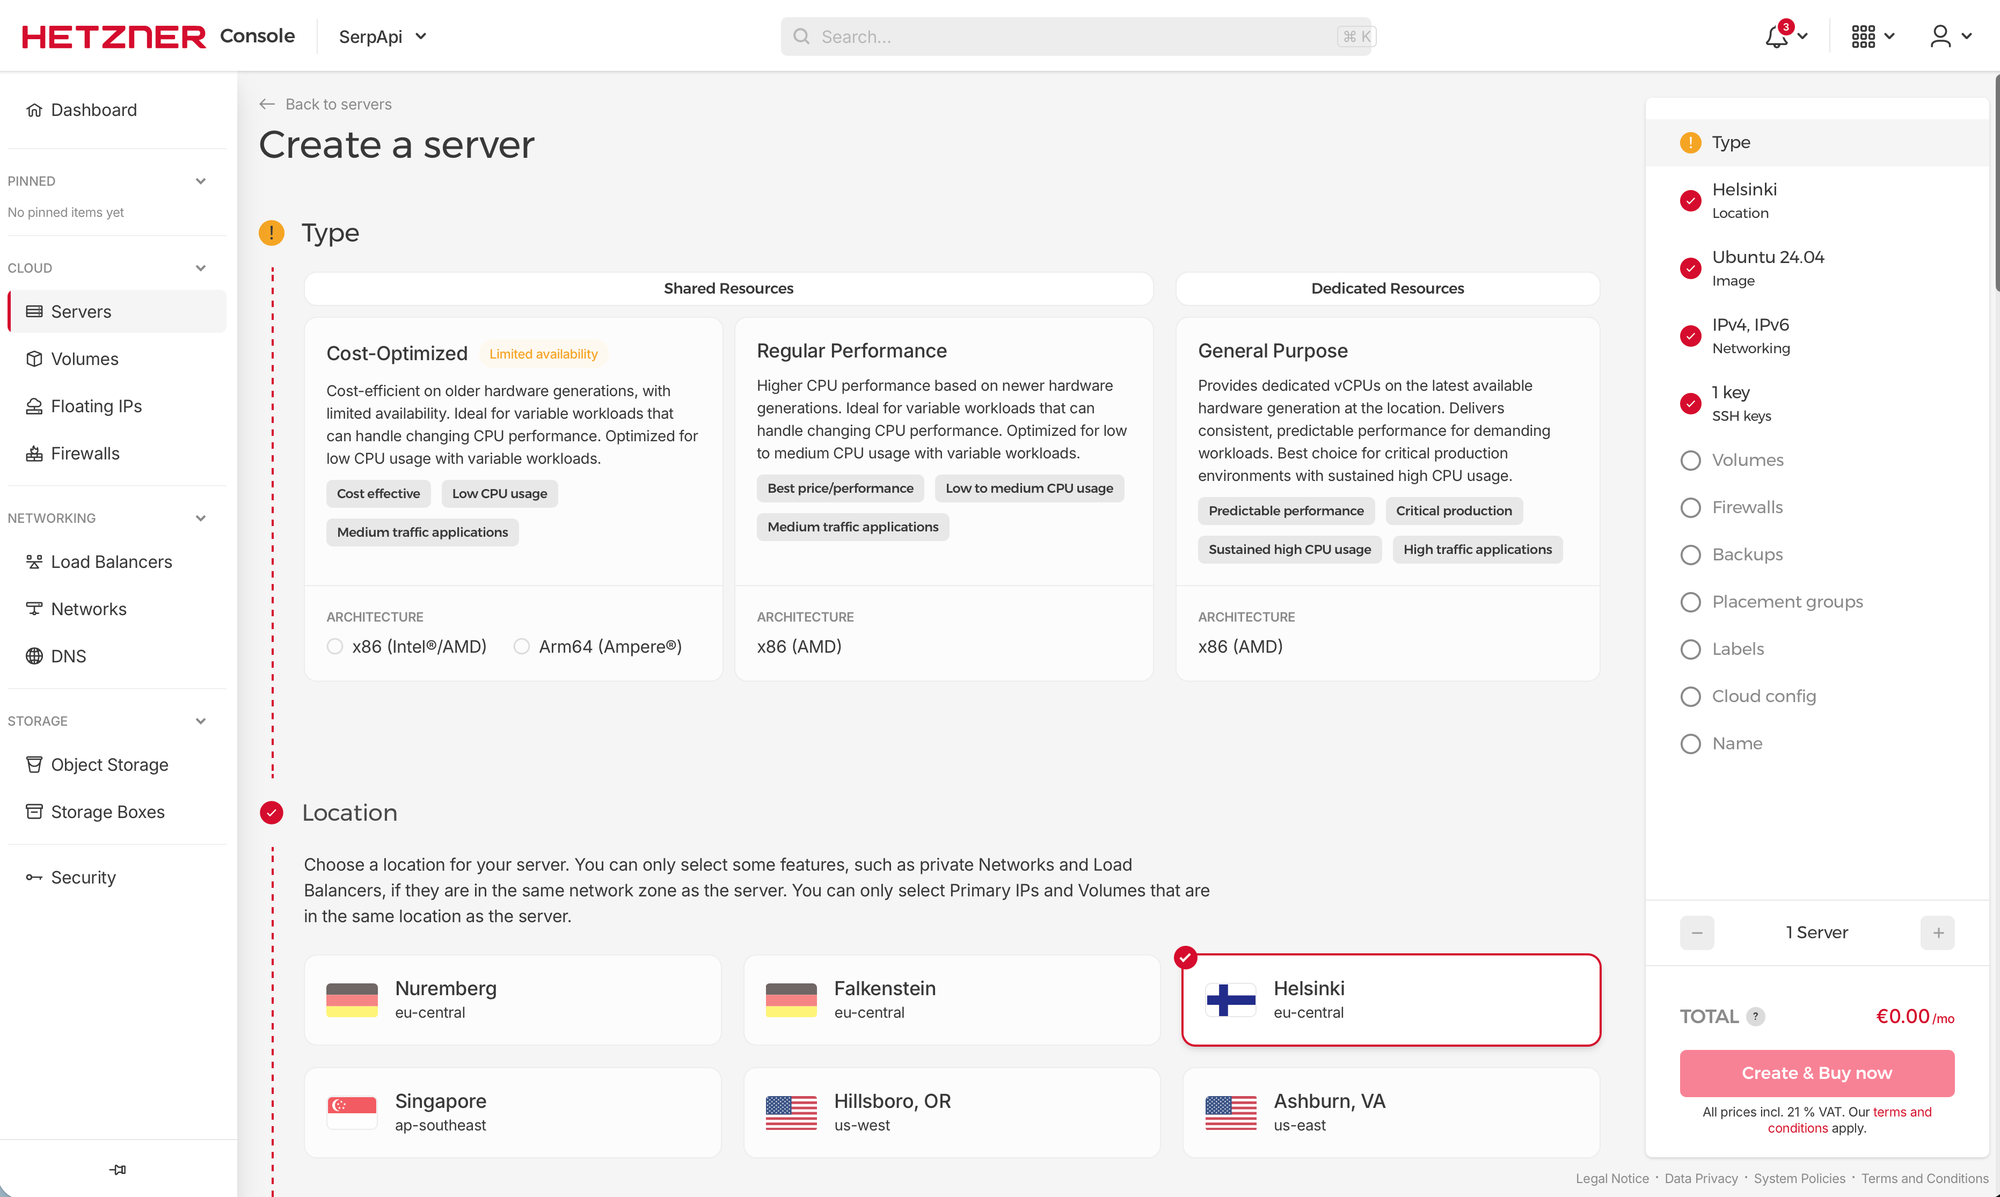Open the notifications bell icon
2000x1197 pixels.
(1777, 37)
